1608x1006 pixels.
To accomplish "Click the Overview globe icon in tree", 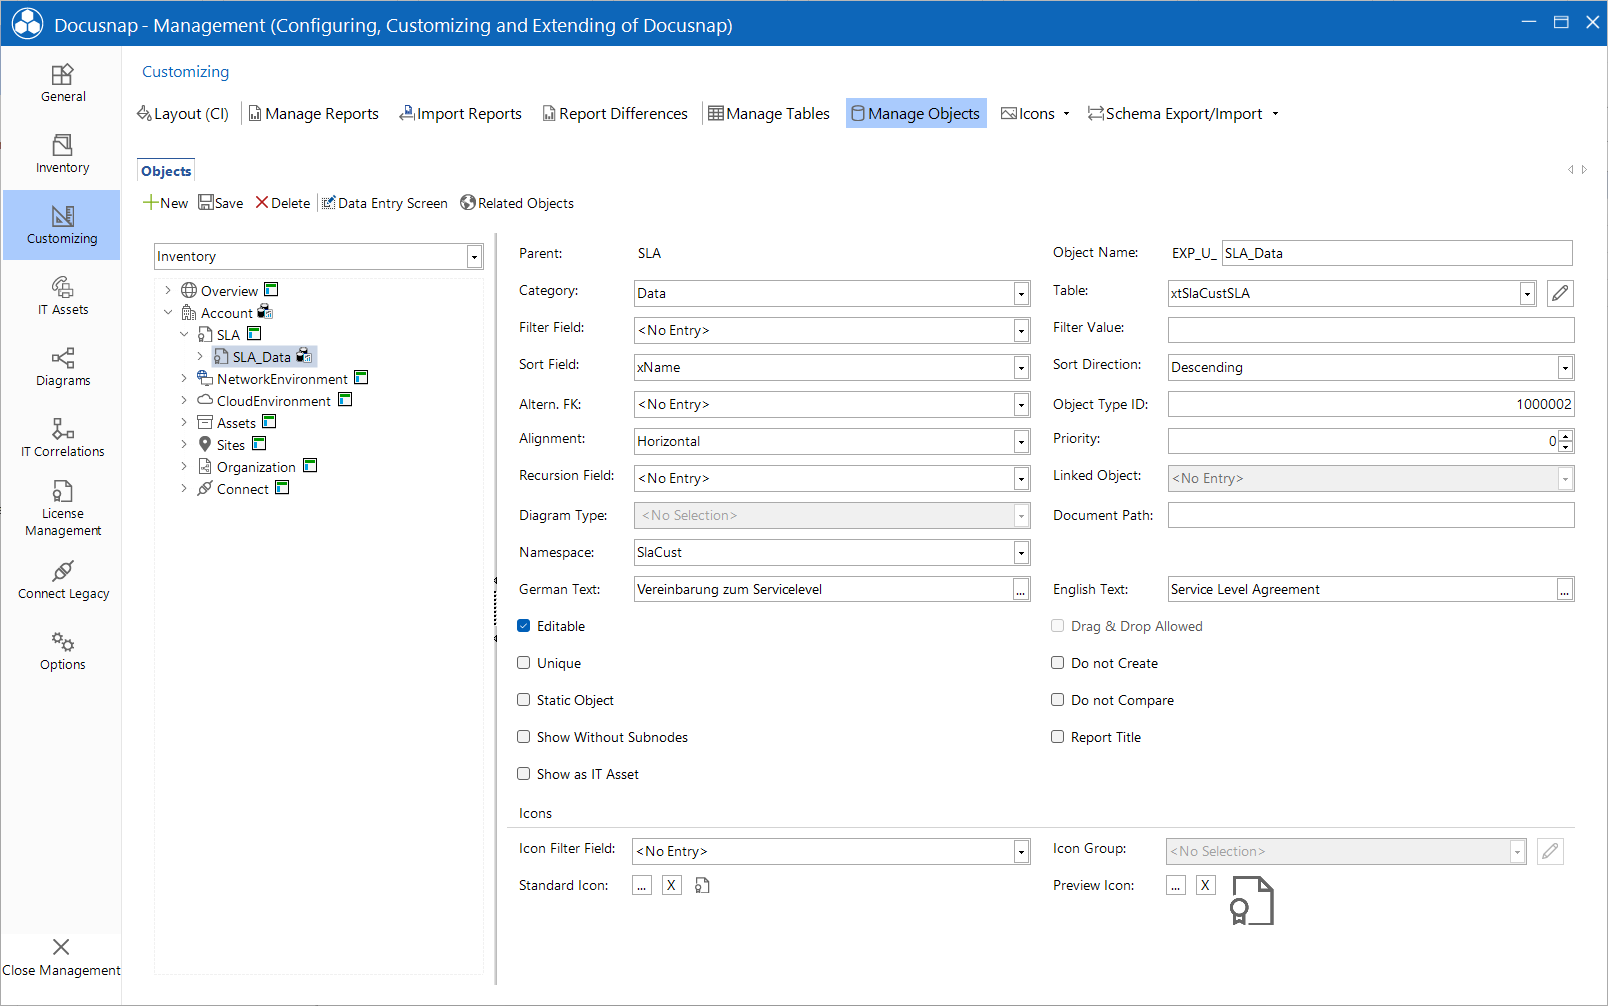I will (x=188, y=290).
